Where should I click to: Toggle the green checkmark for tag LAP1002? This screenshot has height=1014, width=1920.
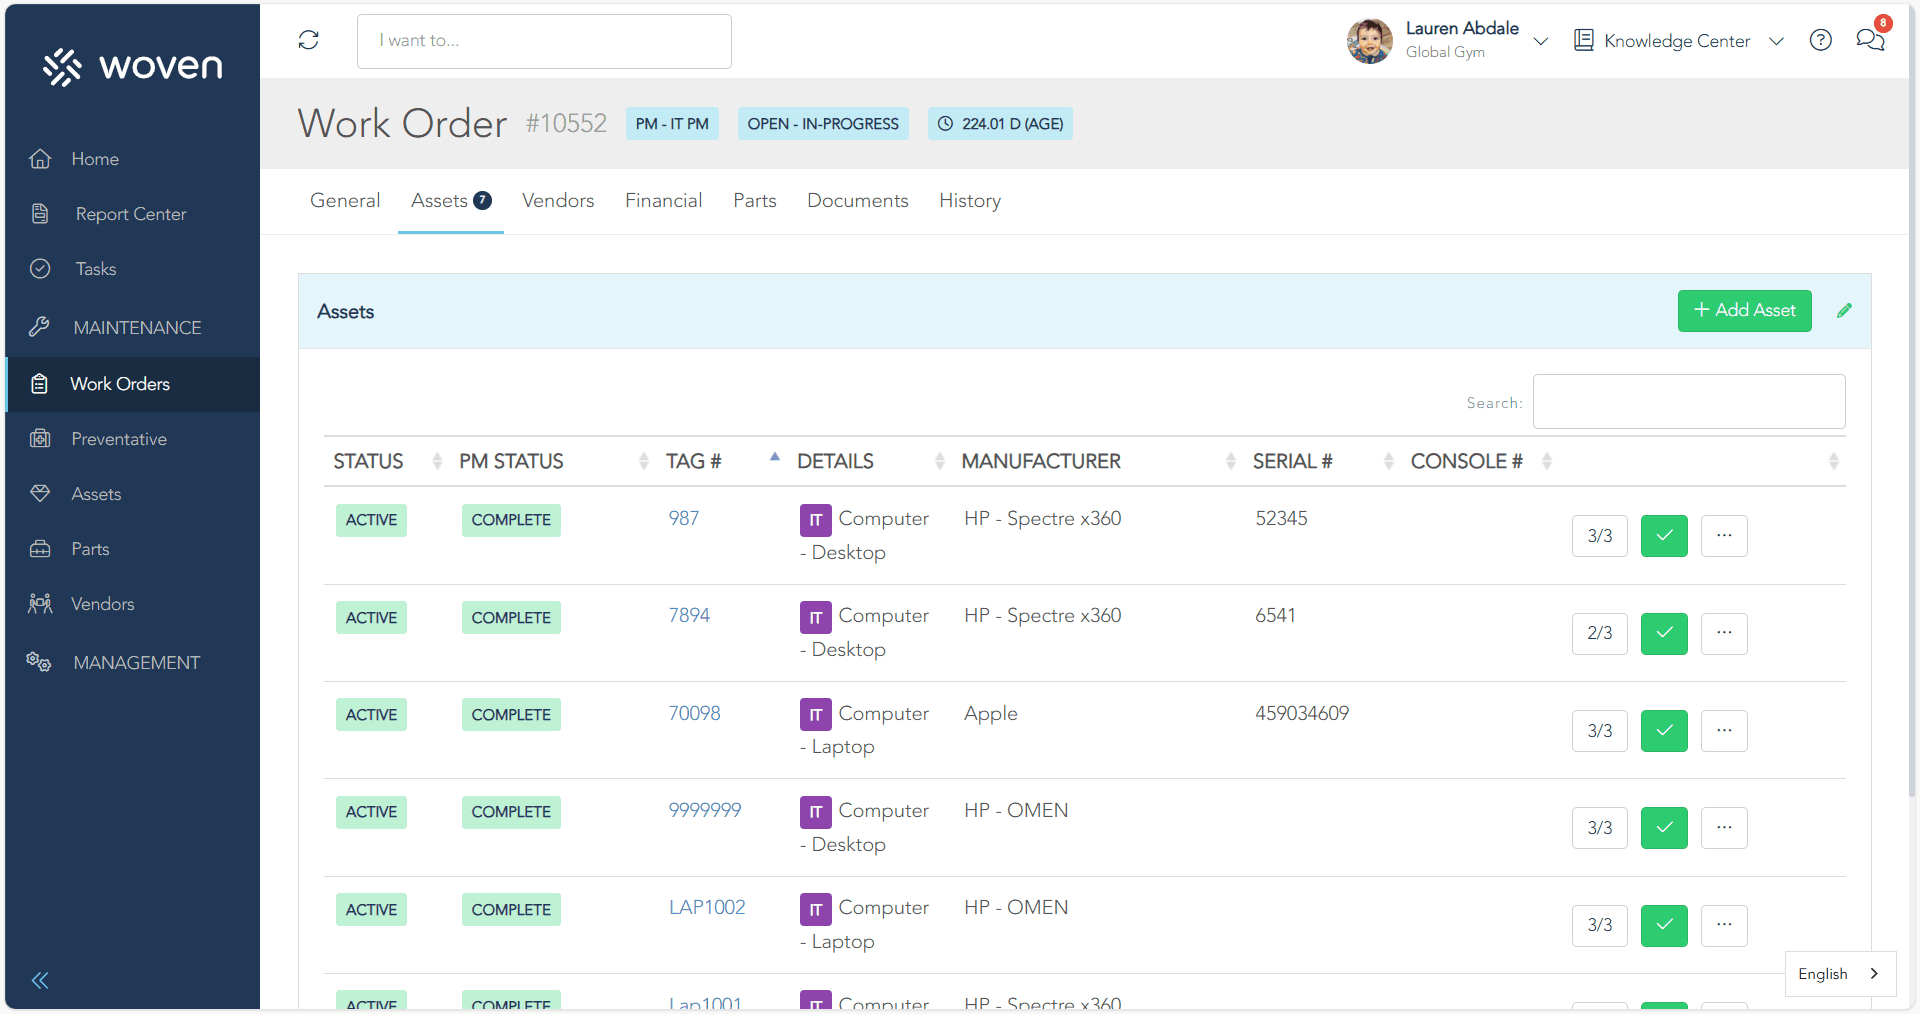click(1664, 925)
